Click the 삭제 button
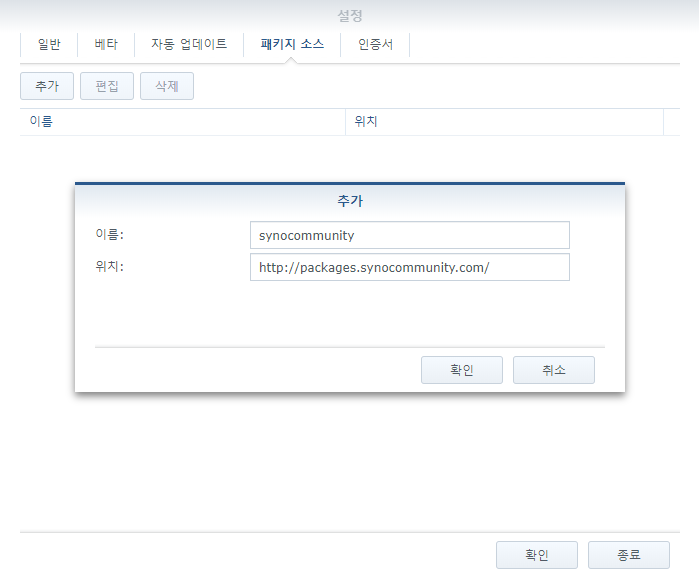 [167, 86]
